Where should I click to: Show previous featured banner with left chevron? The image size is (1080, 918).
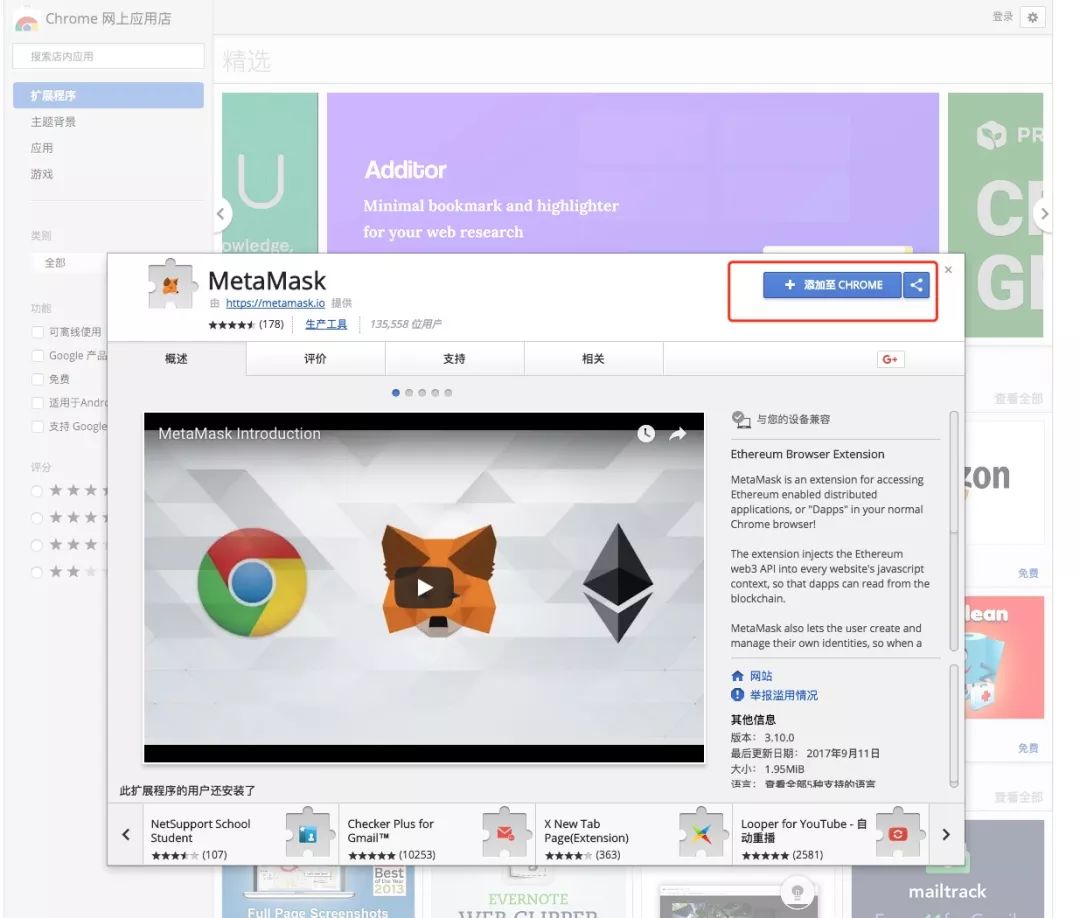tap(221, 213)
